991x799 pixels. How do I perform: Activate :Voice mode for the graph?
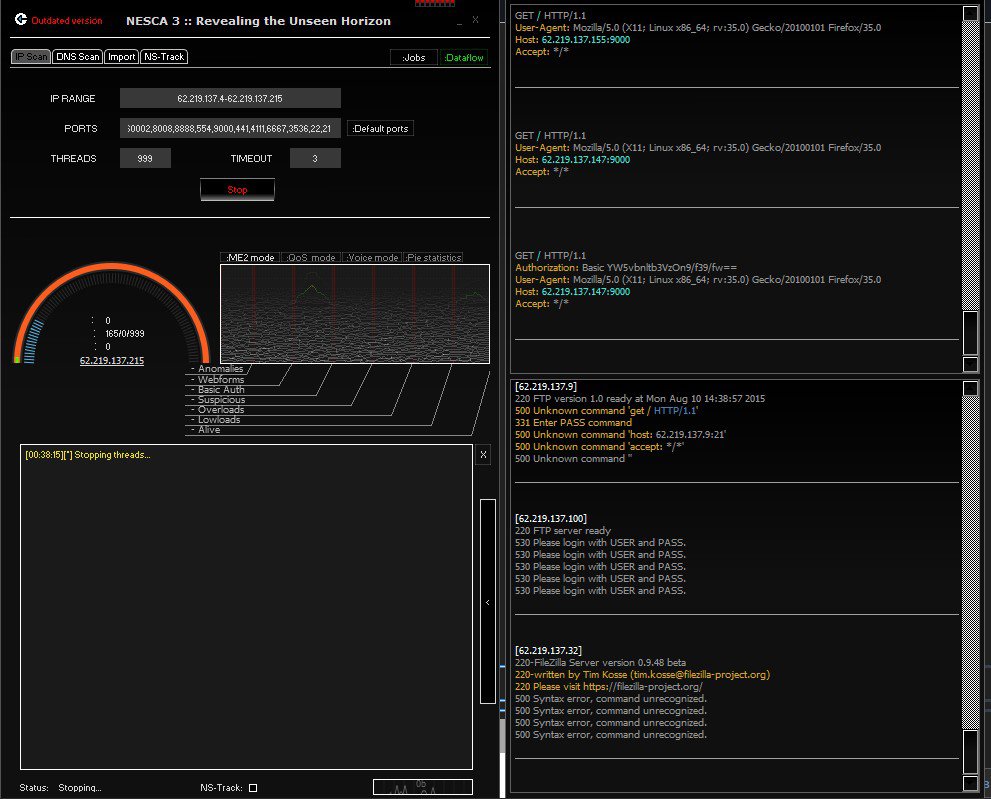coord(372,258)
